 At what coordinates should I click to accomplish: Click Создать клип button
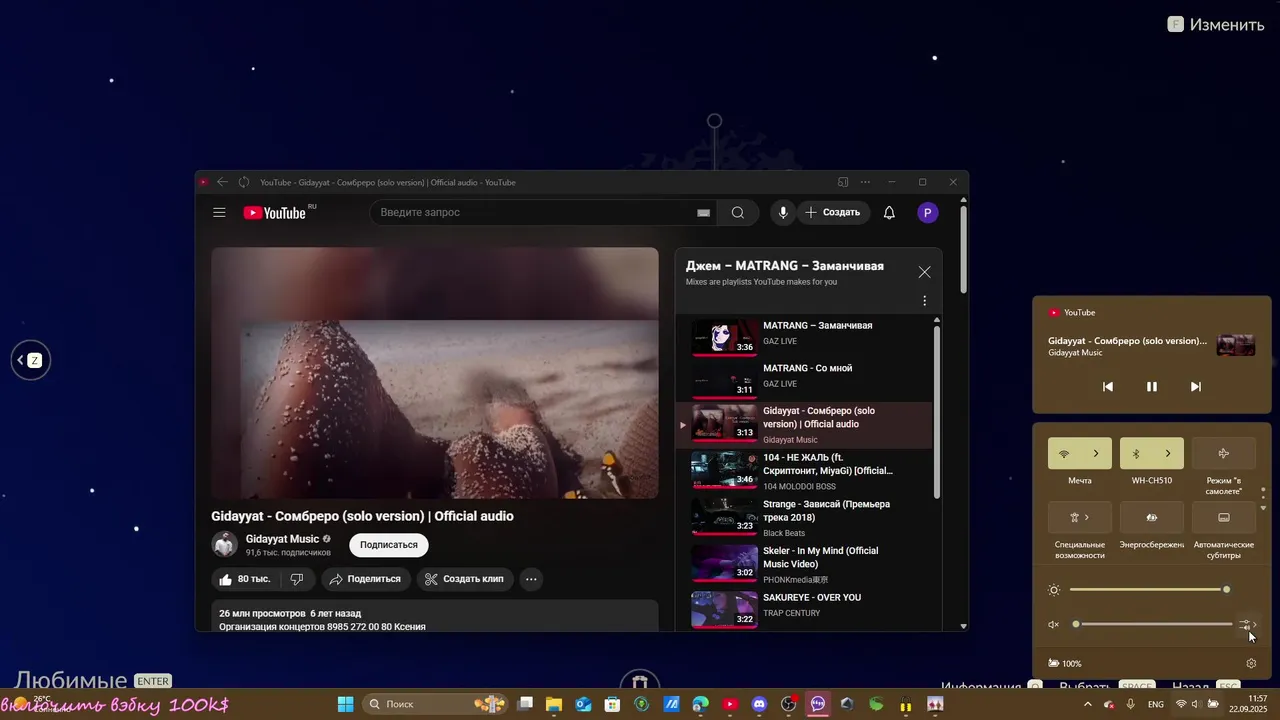pyautogui.click(x=465, y=579)
